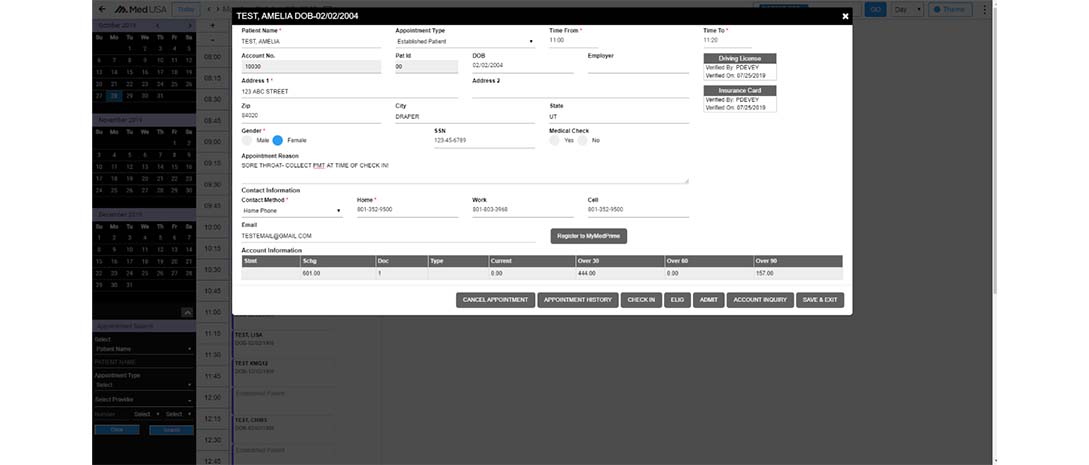Viewport: 1089px width, 465px height.
Task: Open the Select Provider dropdown
Action: point(144,400)
